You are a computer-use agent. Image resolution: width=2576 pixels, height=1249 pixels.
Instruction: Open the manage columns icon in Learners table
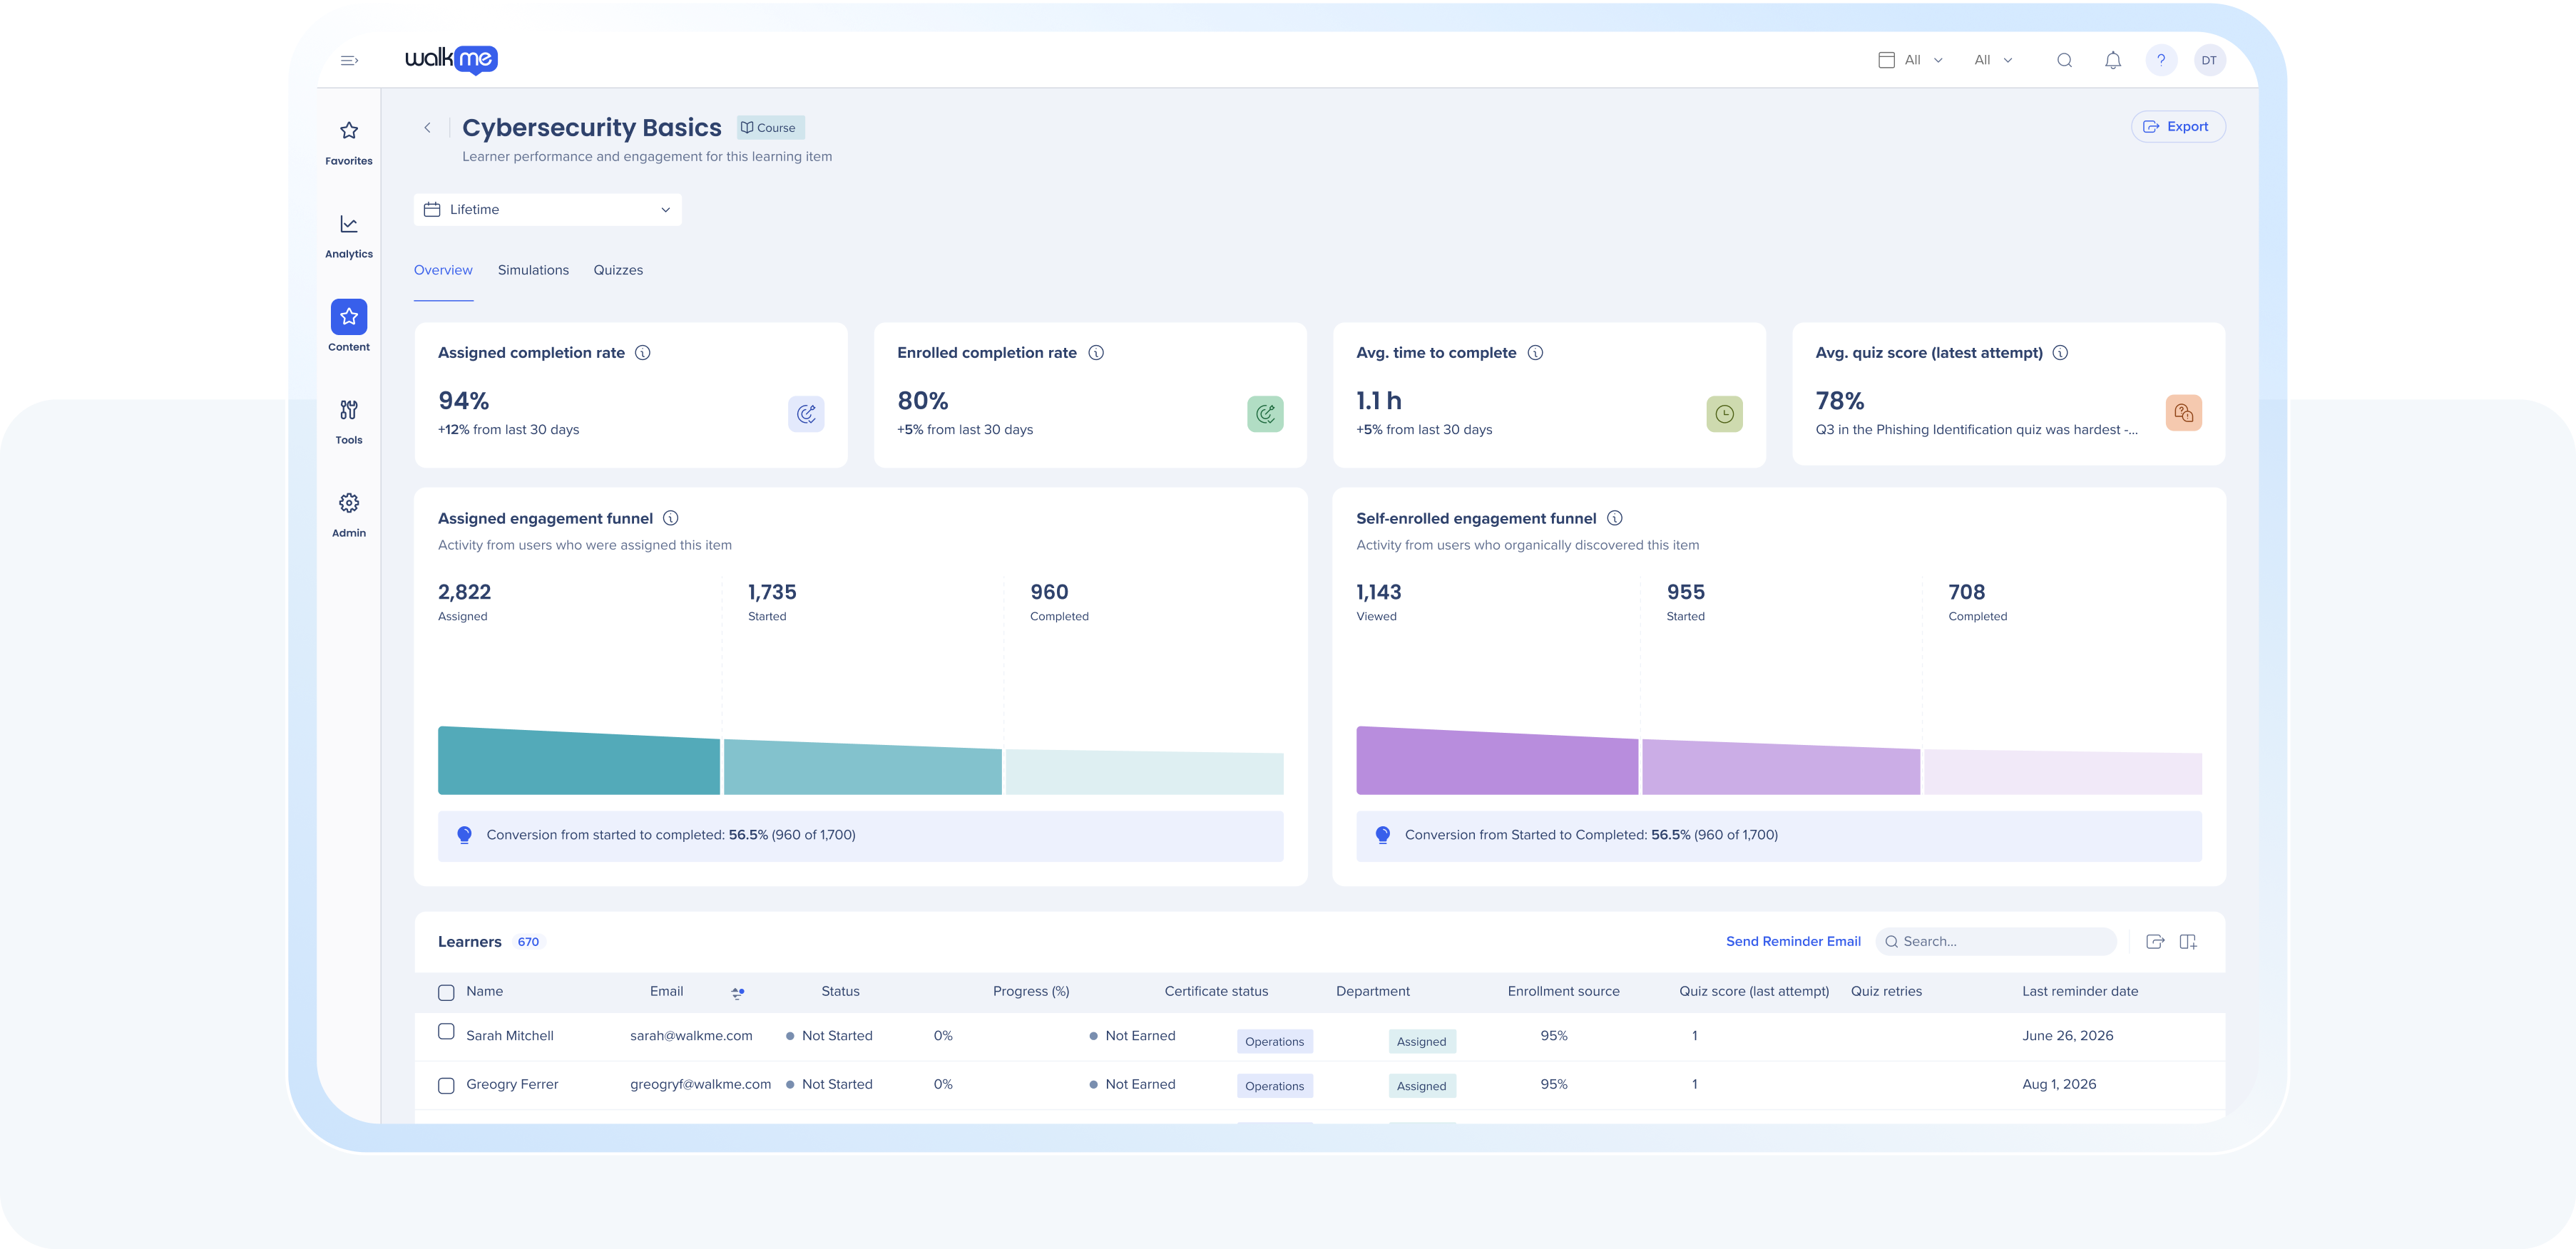(x=2188, y=942)
